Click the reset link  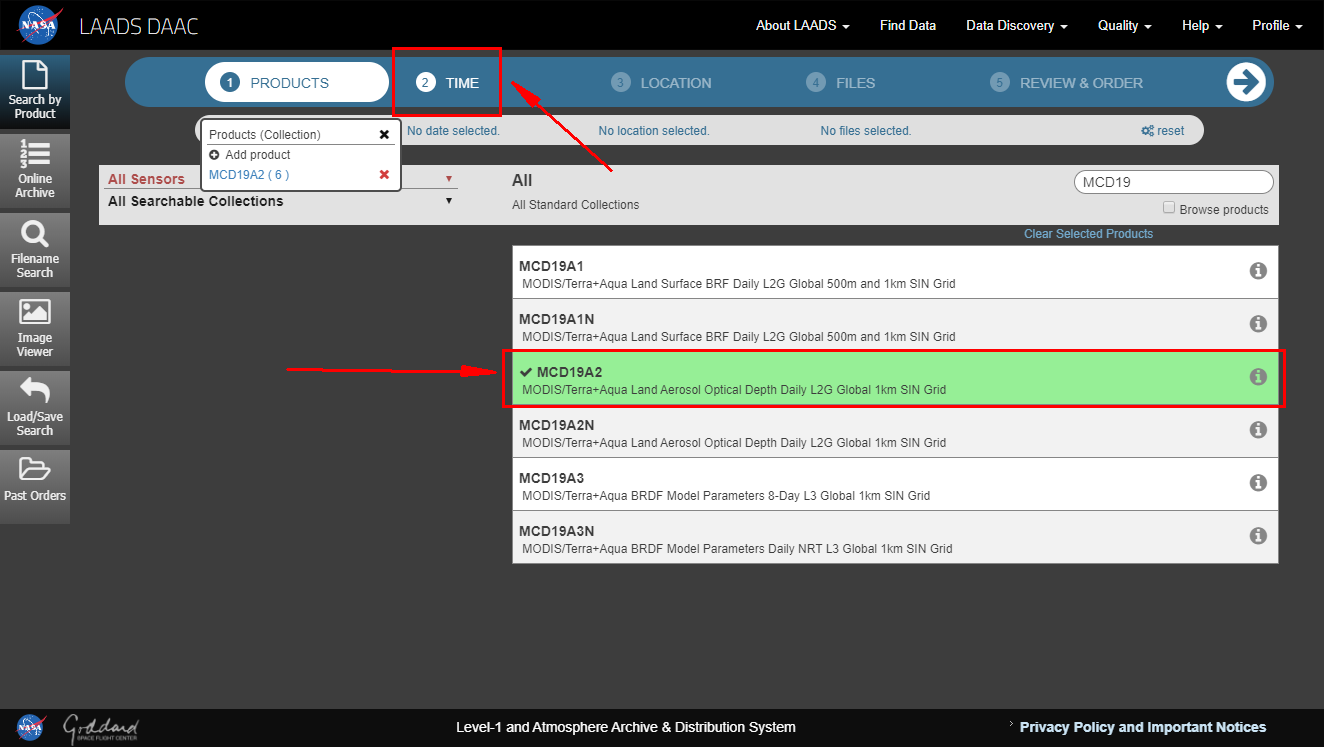coord(1163,131)
